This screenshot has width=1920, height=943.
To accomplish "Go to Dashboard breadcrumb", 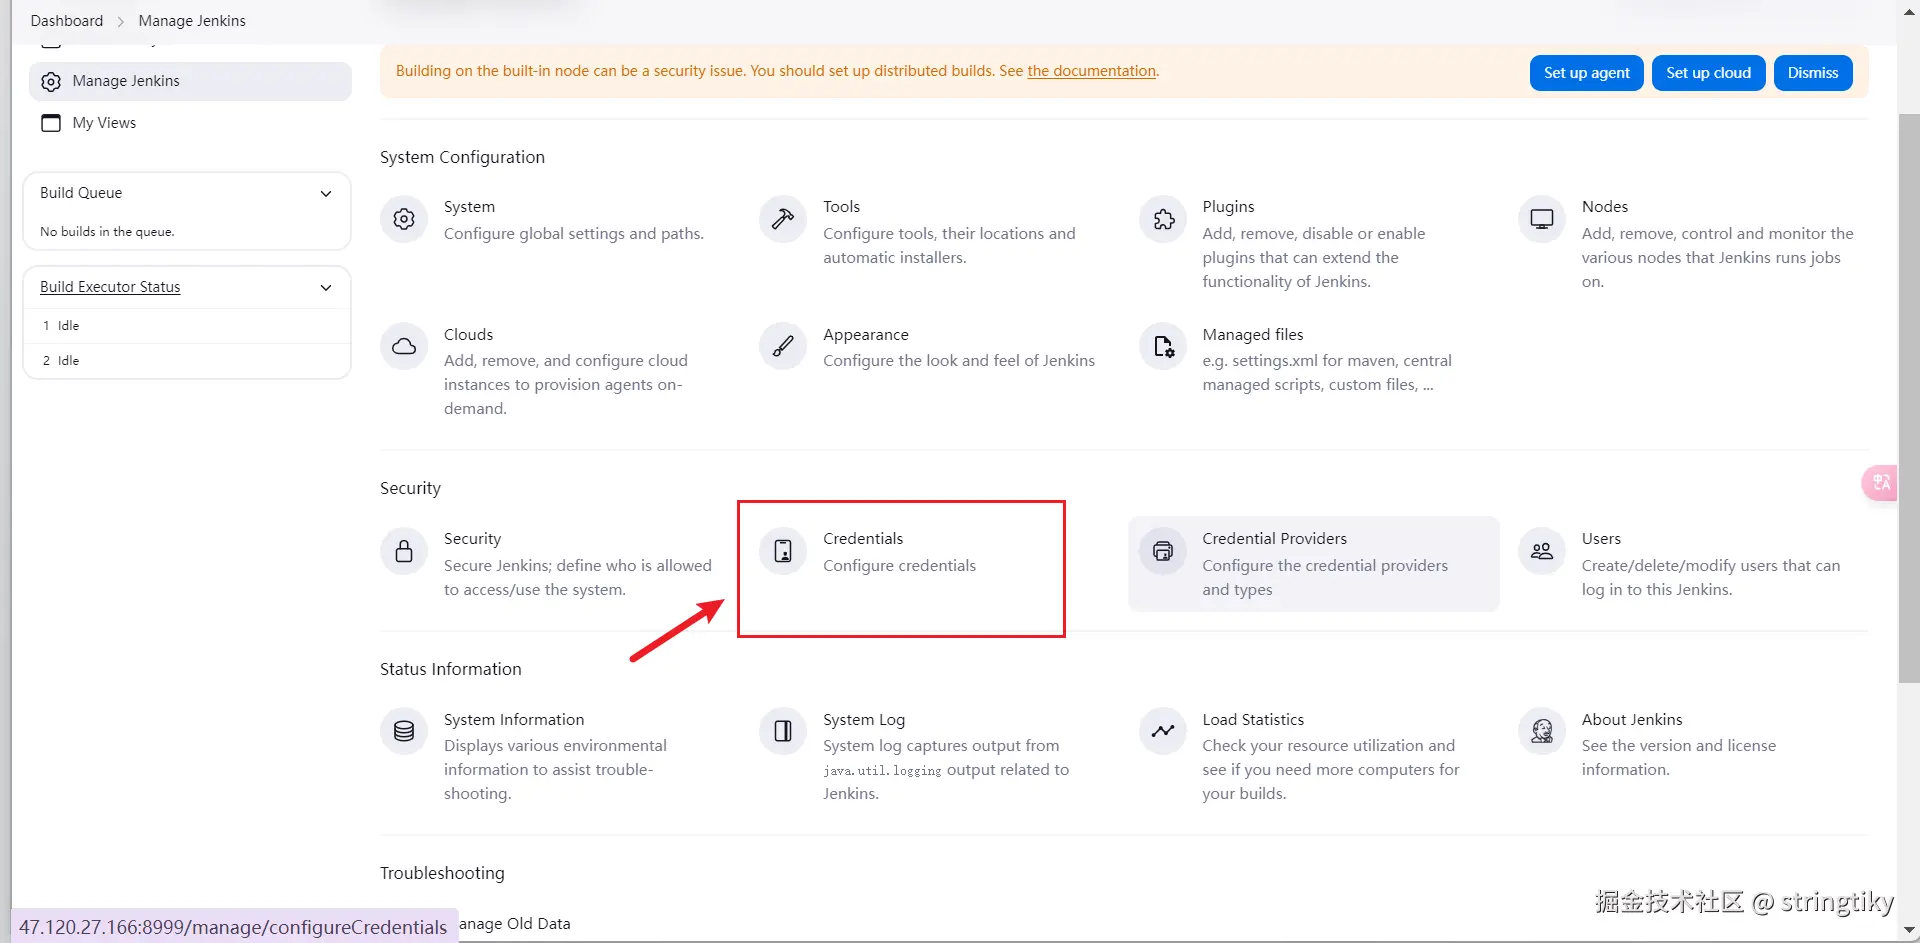I will (x=67, y=21).
